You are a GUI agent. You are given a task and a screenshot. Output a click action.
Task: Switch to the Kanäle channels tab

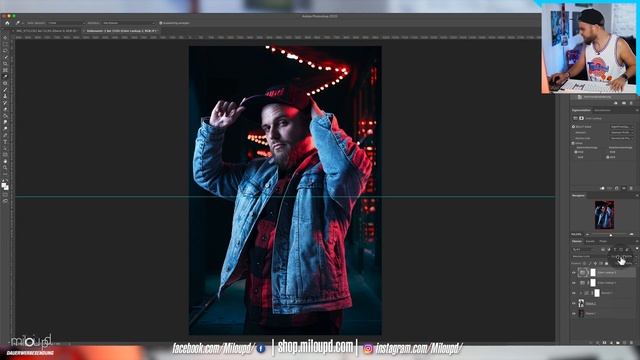(x=590, y=241)
